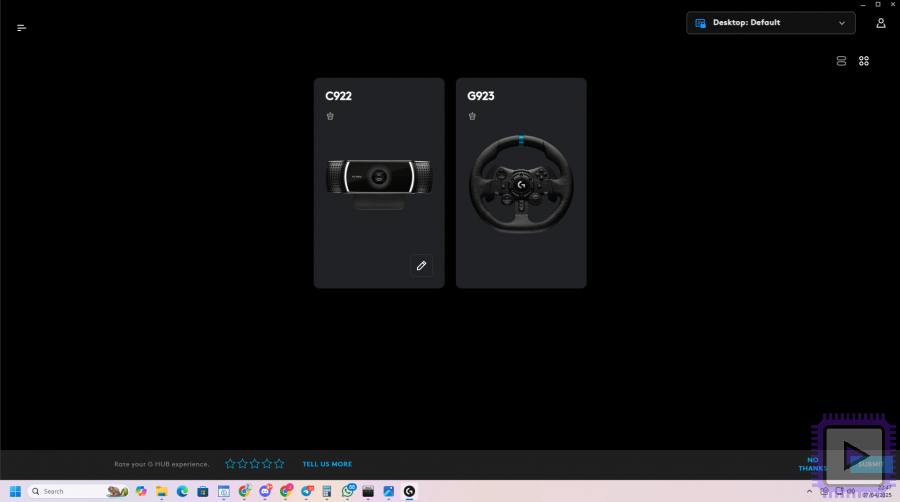The image size is (900, 502).
Task: Select the G923 device title
Action: click(481, 96)
